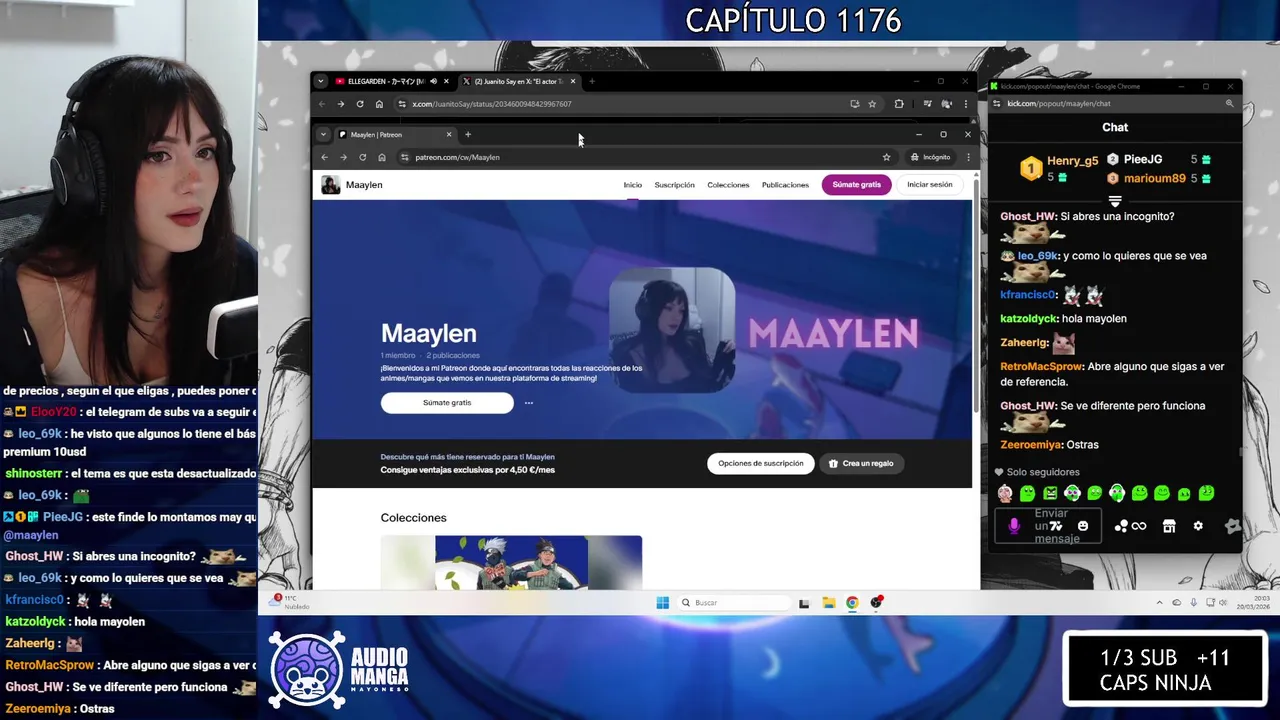Image resolution: width=1280 pixels, height=720 pixels.
Task: Open home page in Patreon window
Action: (x=381, y=157)
